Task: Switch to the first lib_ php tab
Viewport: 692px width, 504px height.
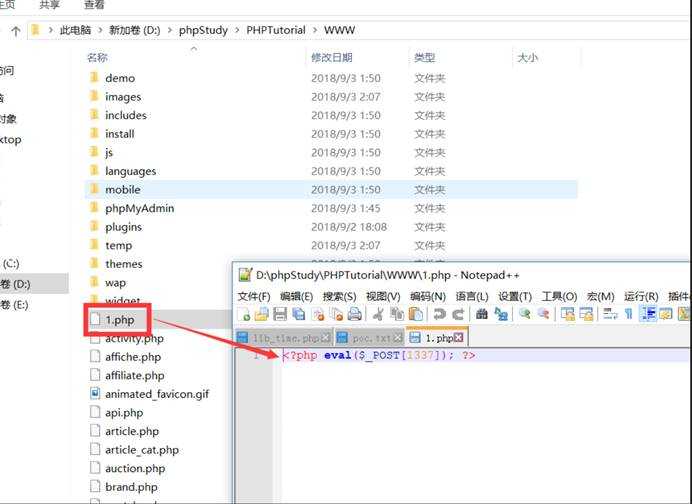Action: point(285,338)
